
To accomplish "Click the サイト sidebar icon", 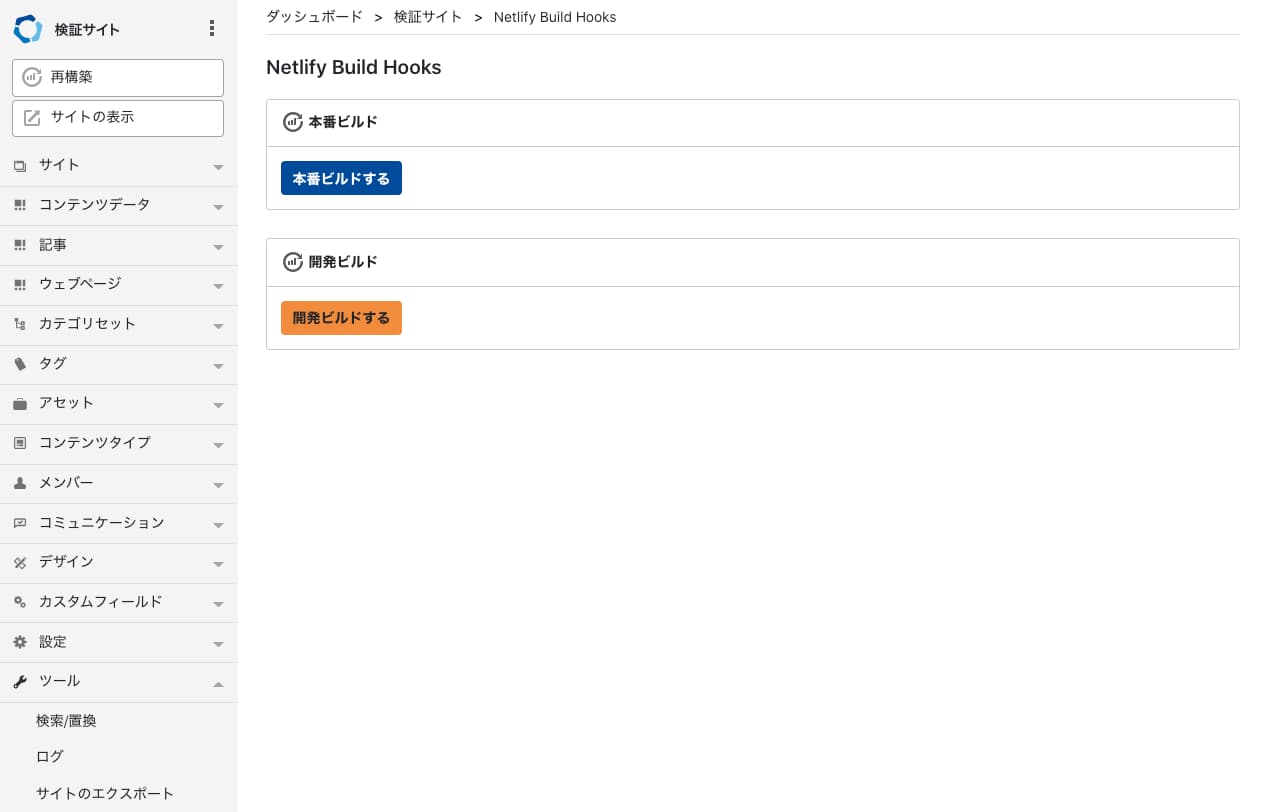I will (20, 165).
